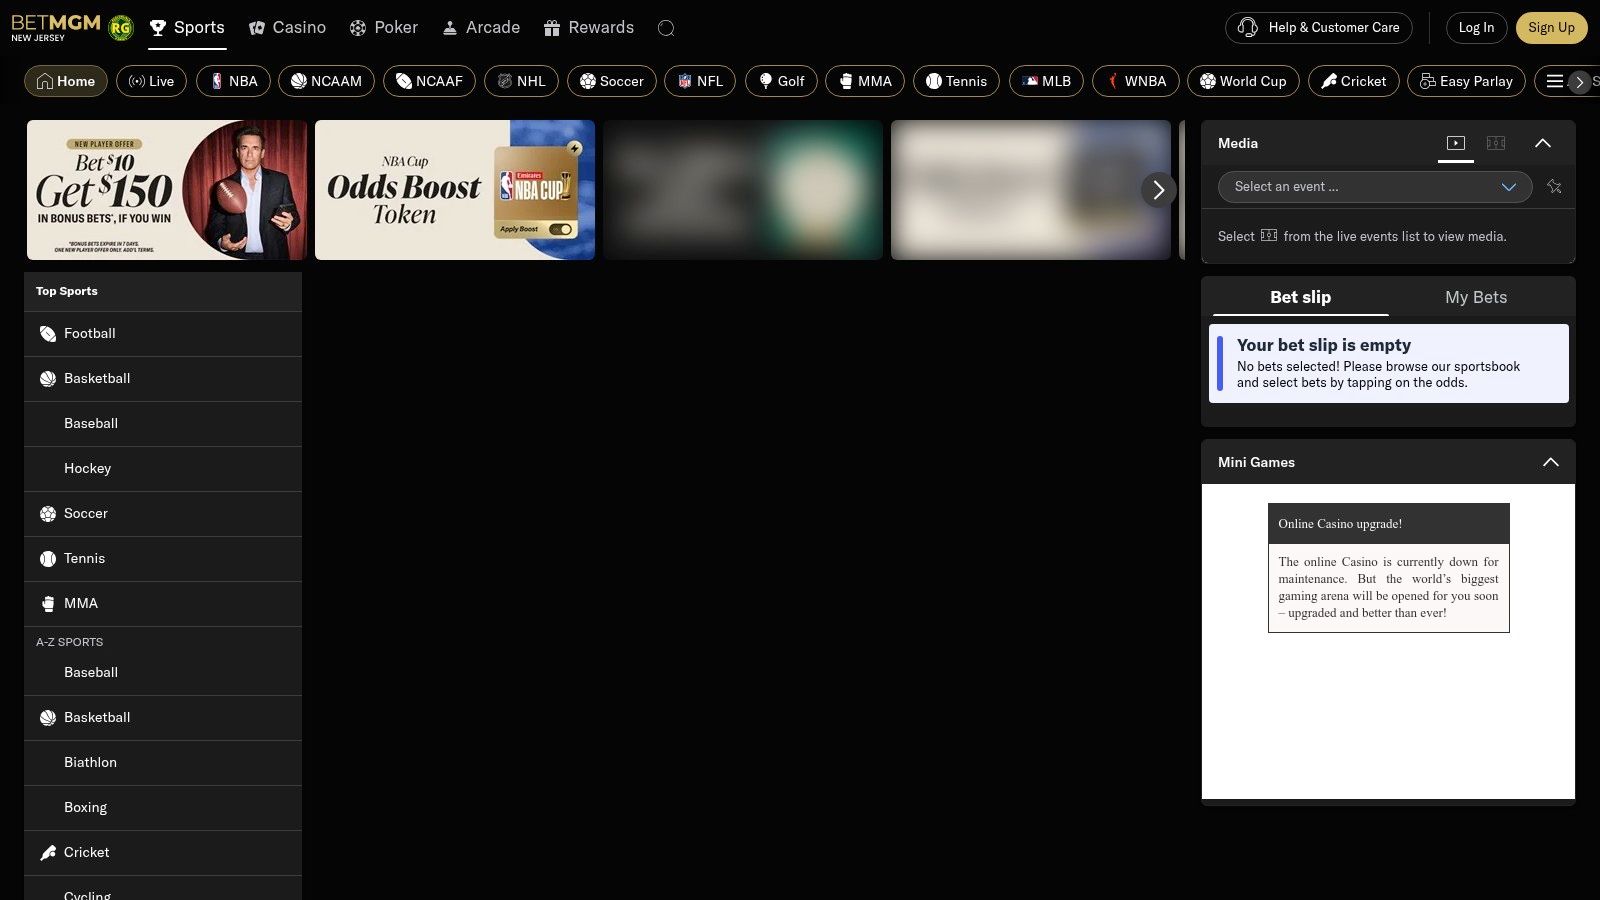Click the Sign Up button
Image resolution: width=1600 pixels, height=900 pixels.
point(1550,28)
